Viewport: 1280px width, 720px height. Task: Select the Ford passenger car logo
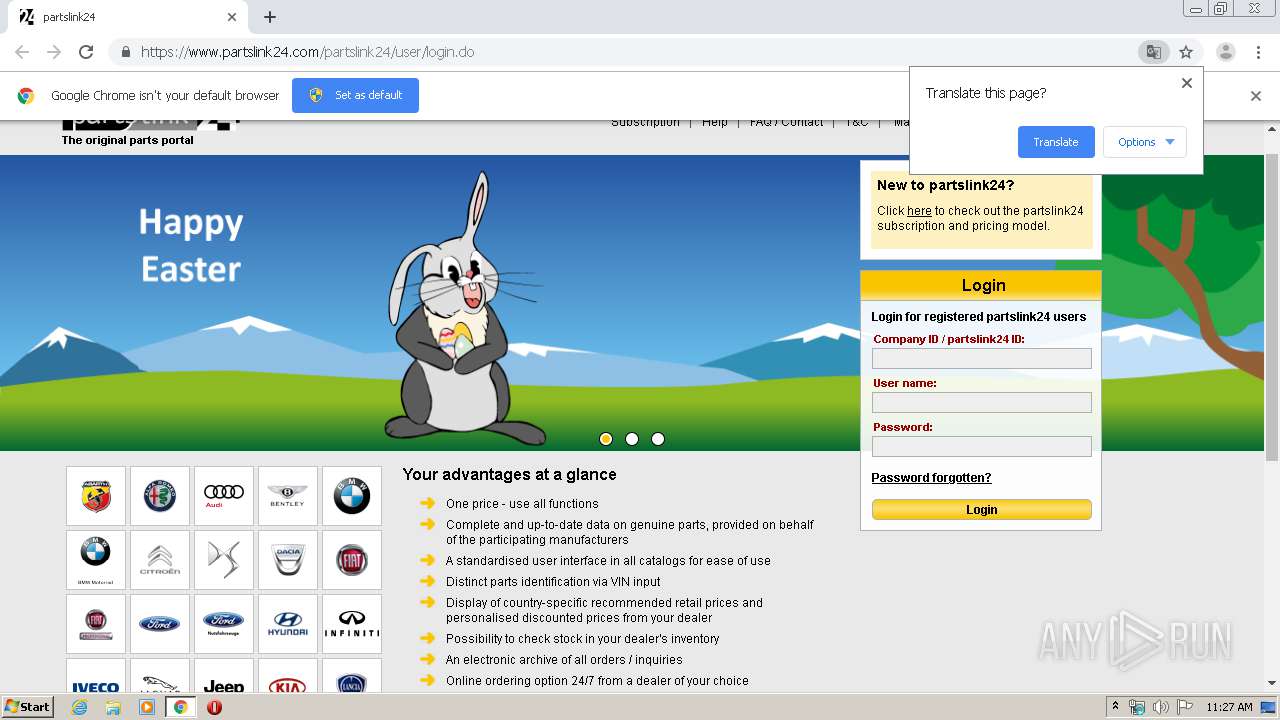(160, 624)
